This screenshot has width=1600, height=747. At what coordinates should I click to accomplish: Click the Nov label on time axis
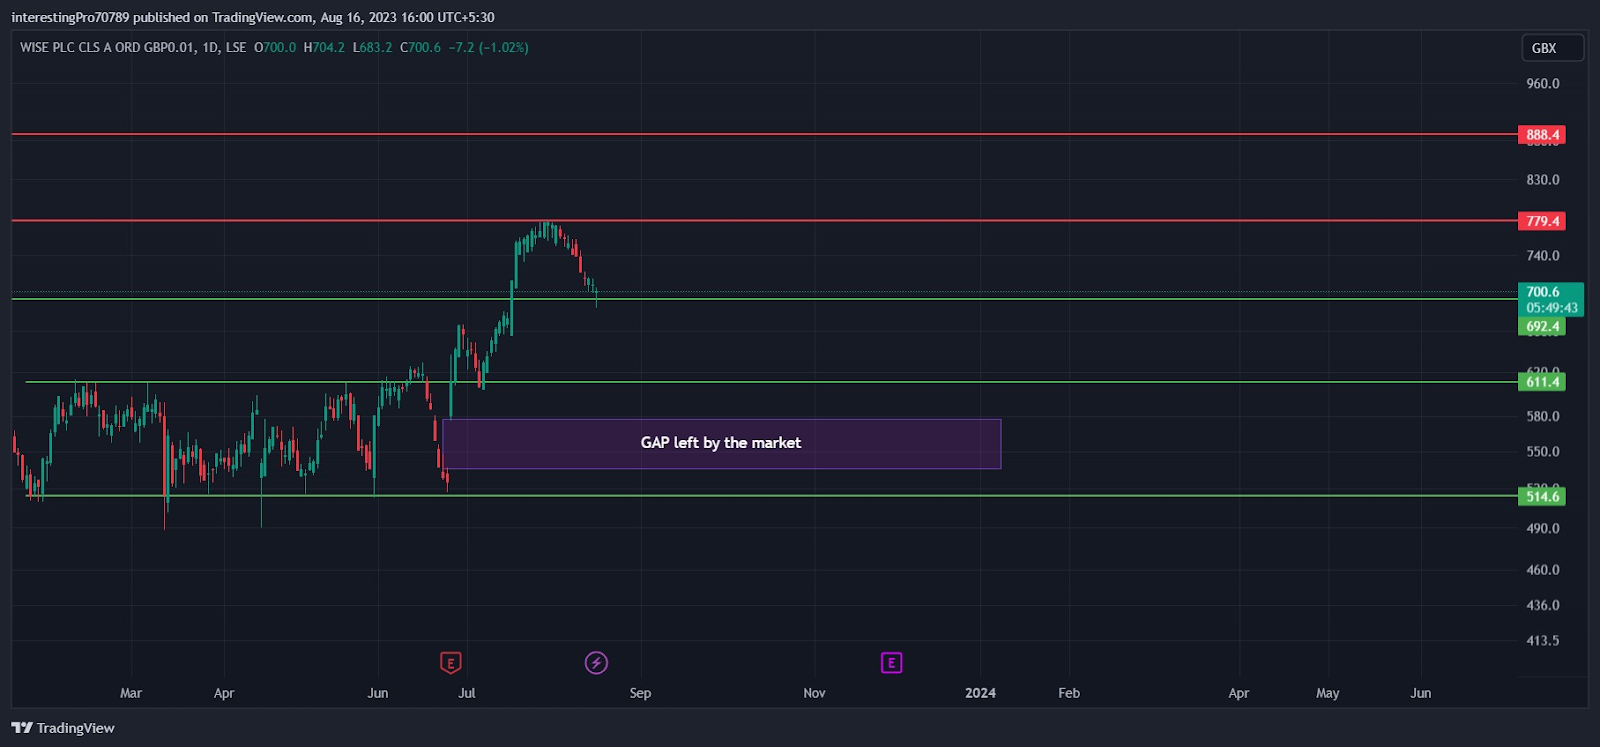point(814,693)
